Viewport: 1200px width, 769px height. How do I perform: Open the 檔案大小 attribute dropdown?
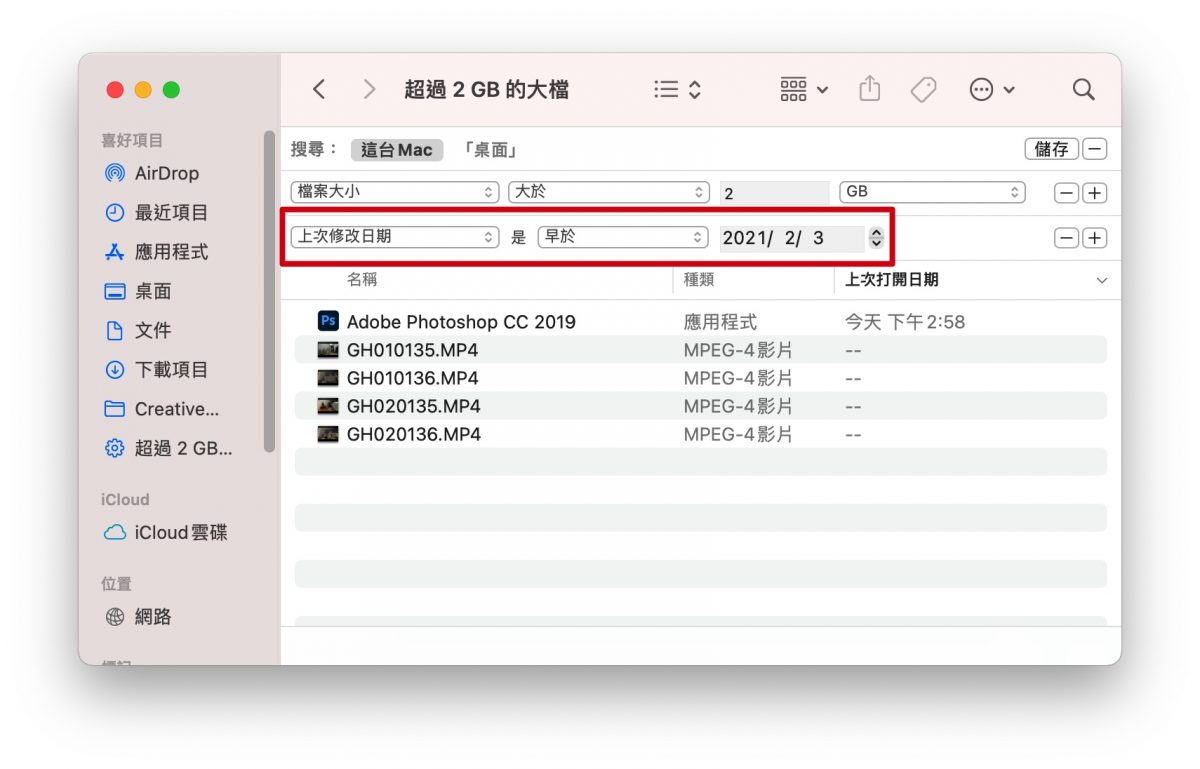(395, 191)
